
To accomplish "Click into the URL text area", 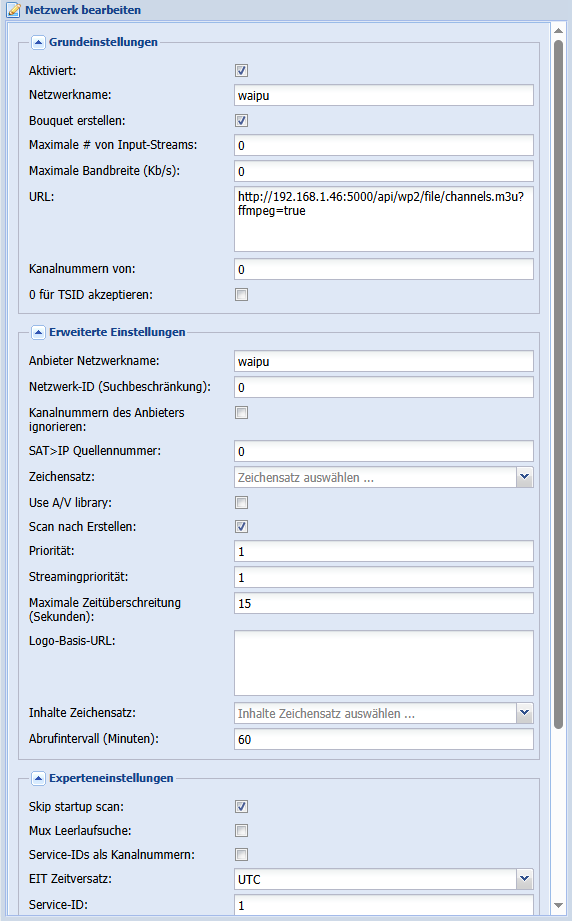I will (383, 219).
